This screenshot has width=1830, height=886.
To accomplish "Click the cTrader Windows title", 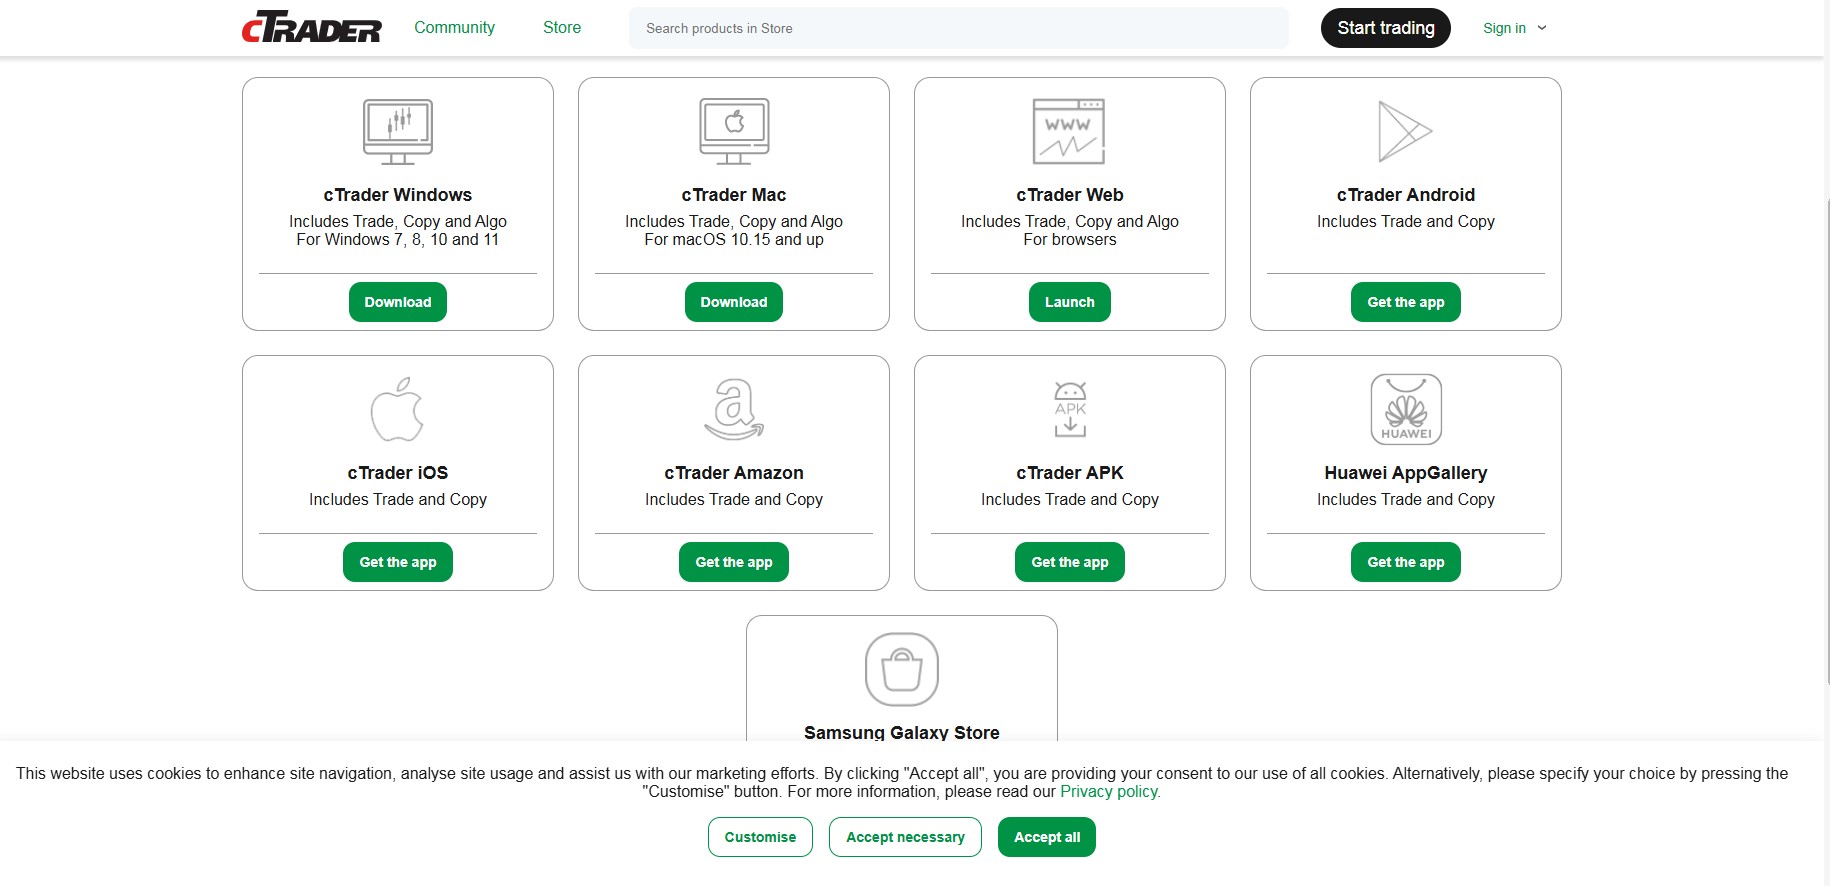I will (398, 195).
